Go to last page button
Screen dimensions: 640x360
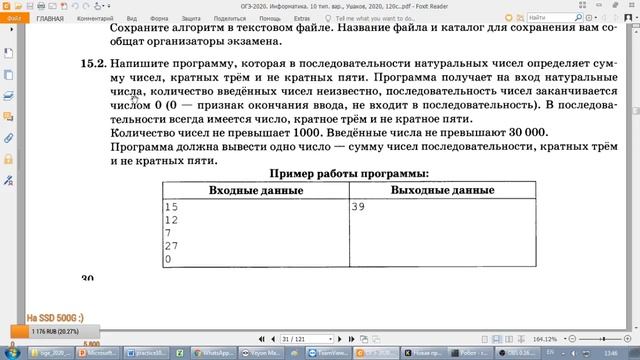coord(351,339)
